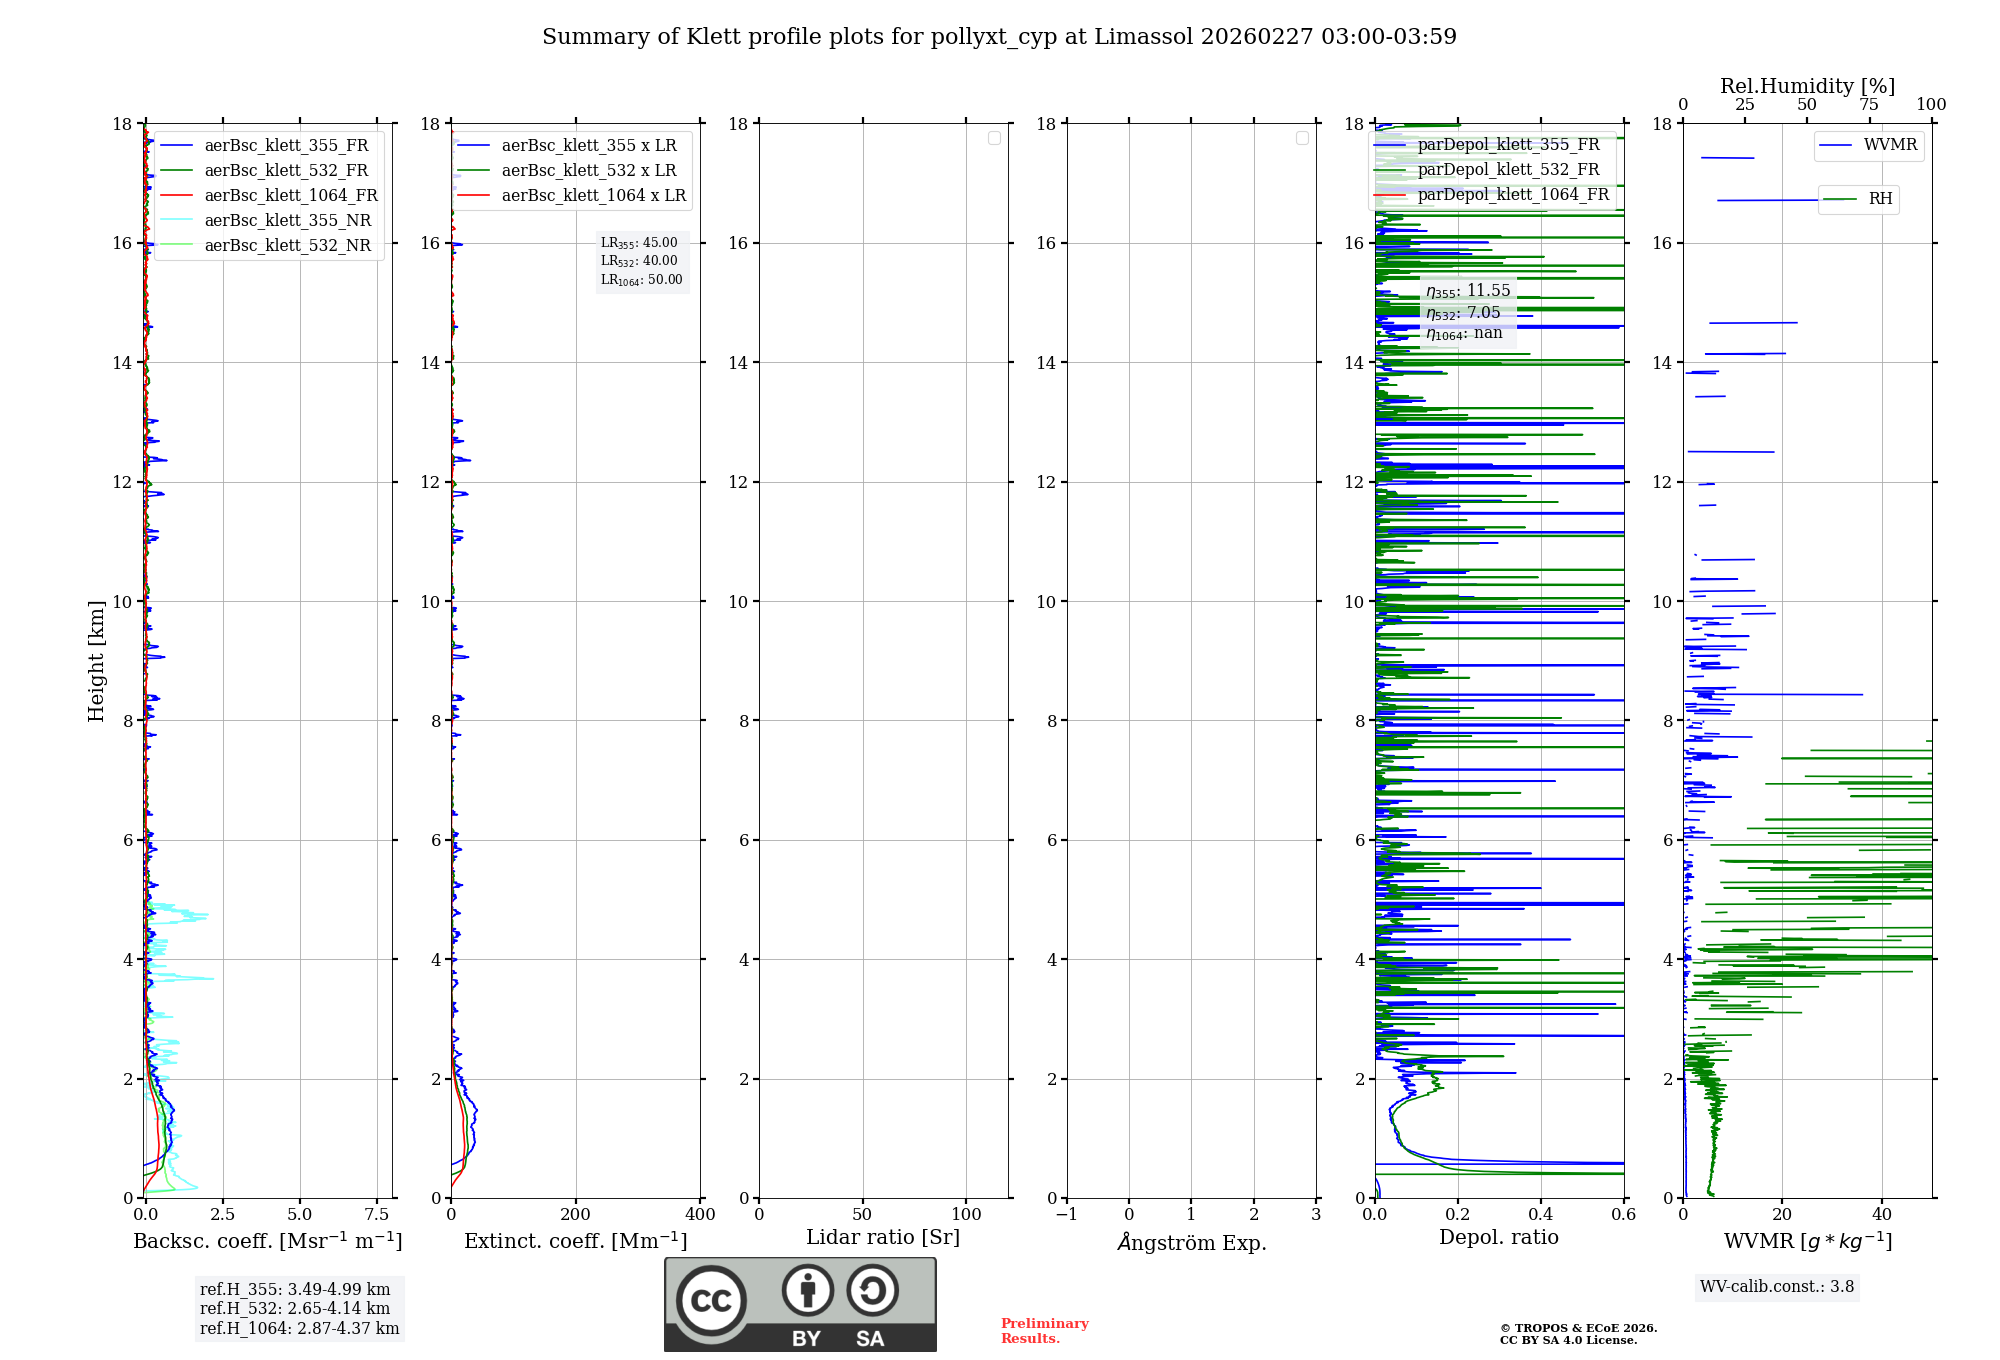Click the empty legend box in Ångström Exp. panel

(1302, 138)
